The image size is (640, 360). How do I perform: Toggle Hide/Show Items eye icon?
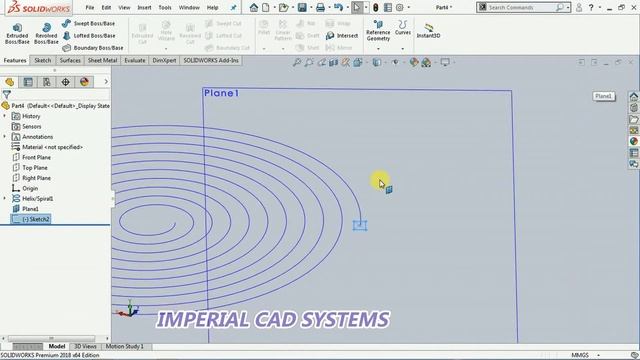coord(395,62)
